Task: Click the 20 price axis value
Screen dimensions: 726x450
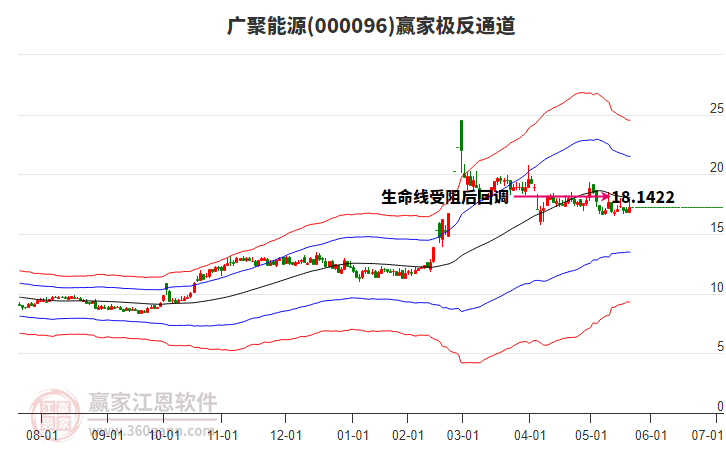Action: [716, 168]
